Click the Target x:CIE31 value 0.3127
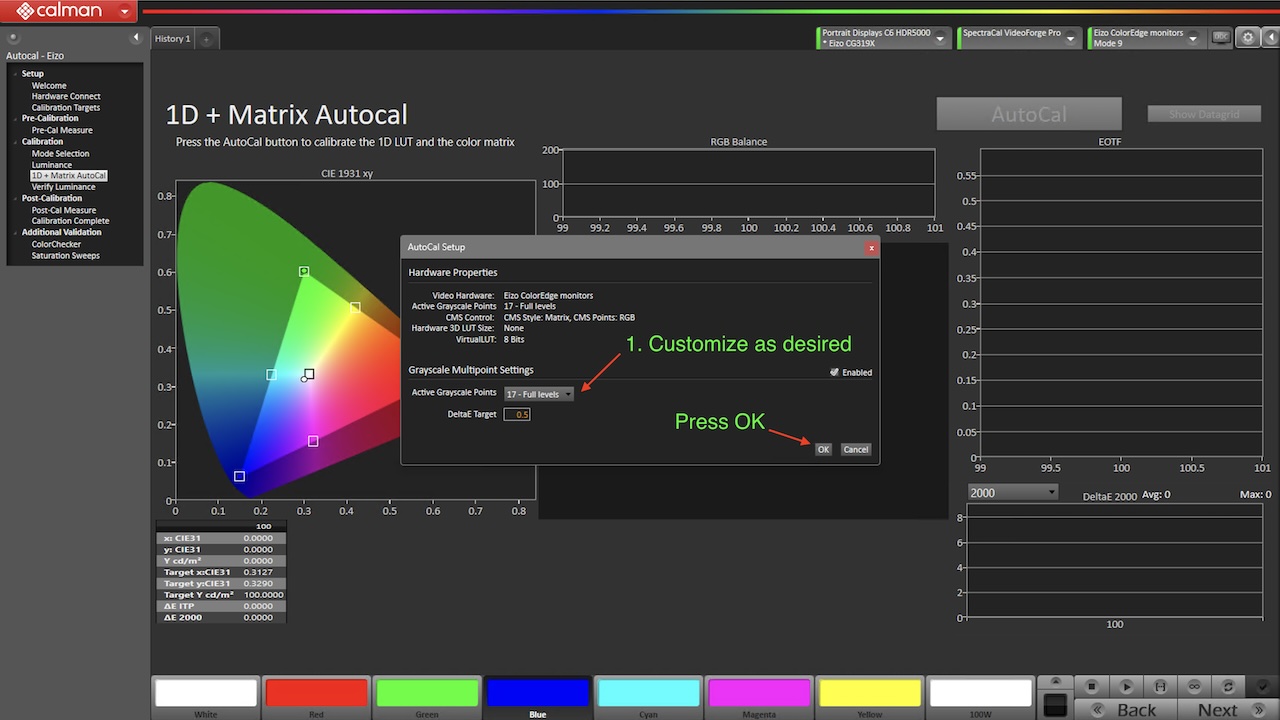Viewport: 1280px width, 720px height. (258, 572)
